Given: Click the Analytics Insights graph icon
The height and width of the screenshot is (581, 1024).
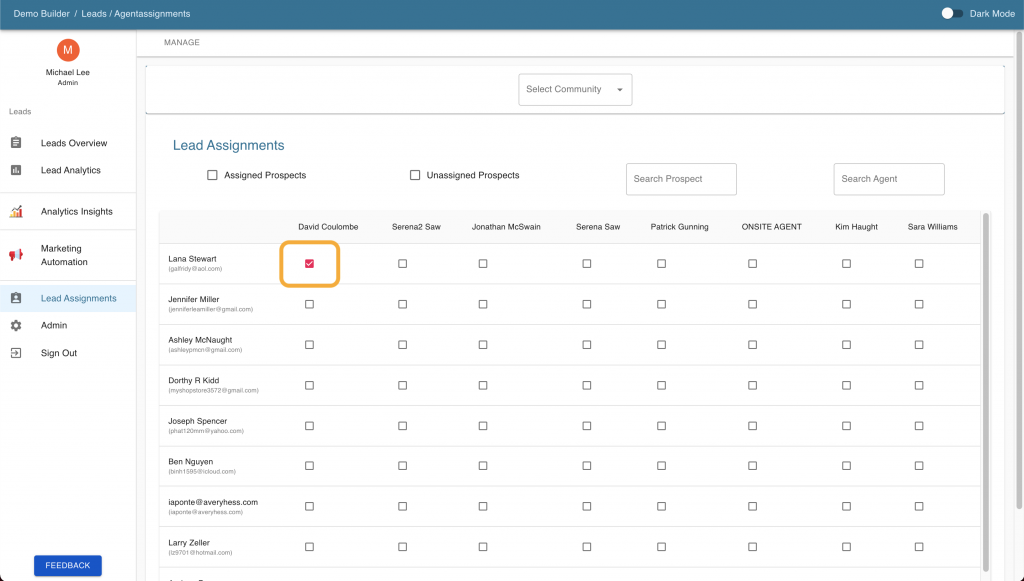Looking at the screenshot, I should 16,212.
